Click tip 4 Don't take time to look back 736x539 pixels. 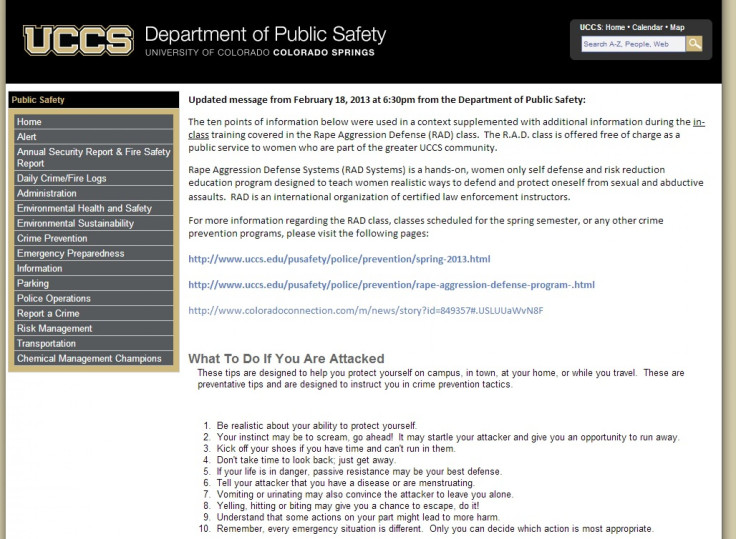tap(306, 460)
